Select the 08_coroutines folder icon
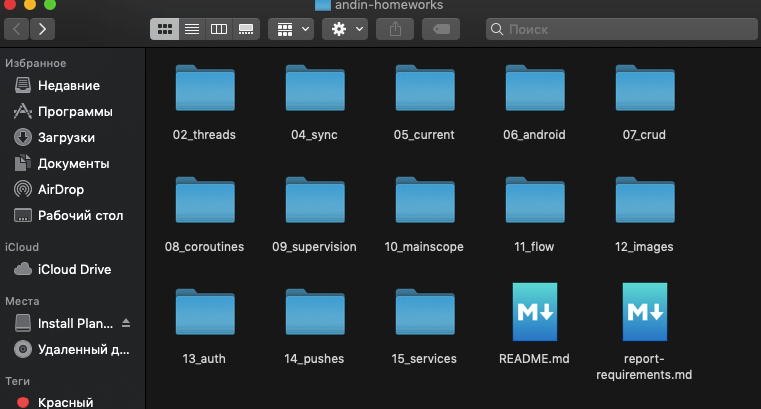This screenshot has width=761, height=409. coord(205,200)
